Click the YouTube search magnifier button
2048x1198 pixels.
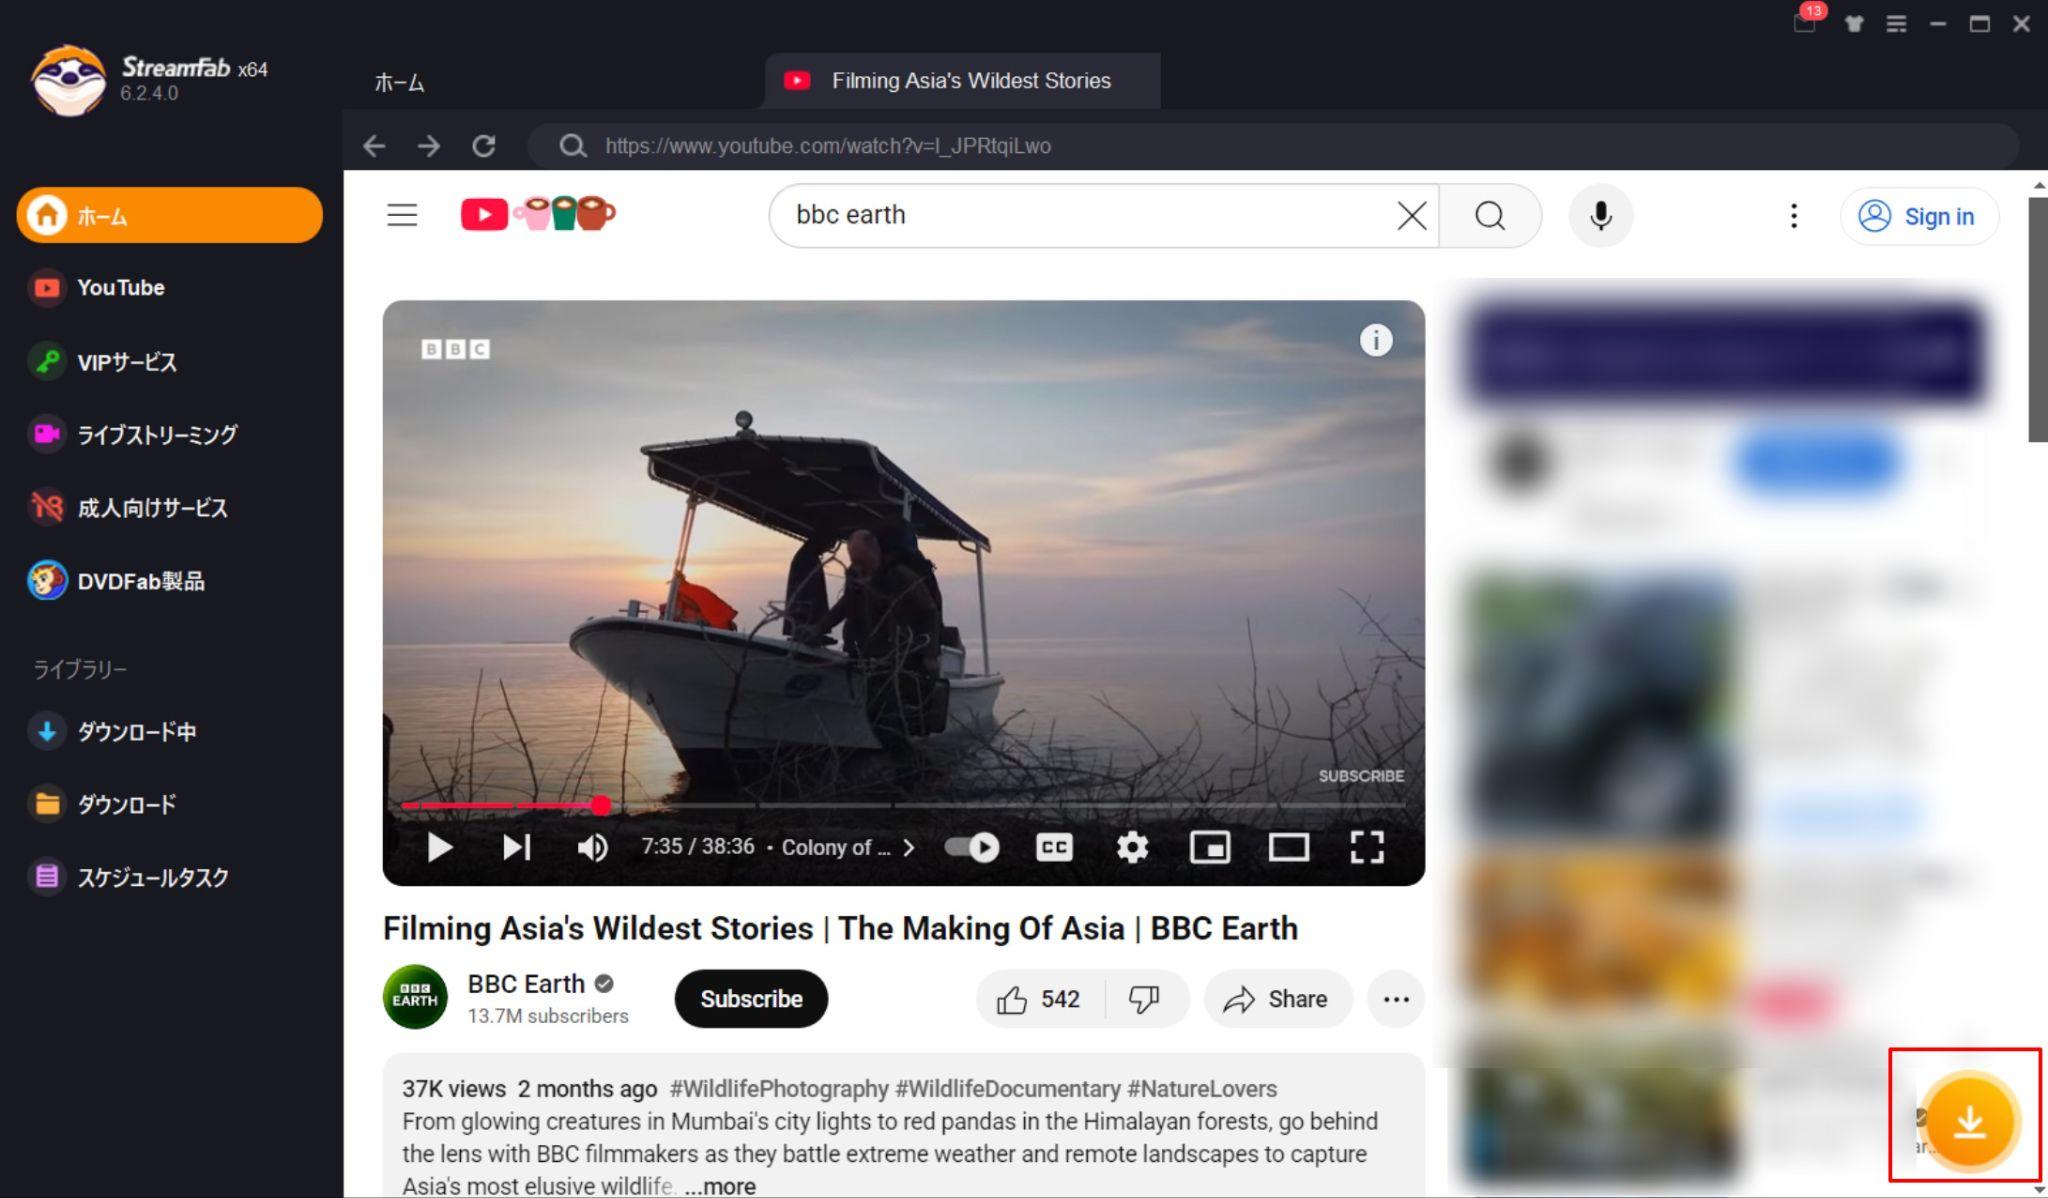pos(1490,215)
